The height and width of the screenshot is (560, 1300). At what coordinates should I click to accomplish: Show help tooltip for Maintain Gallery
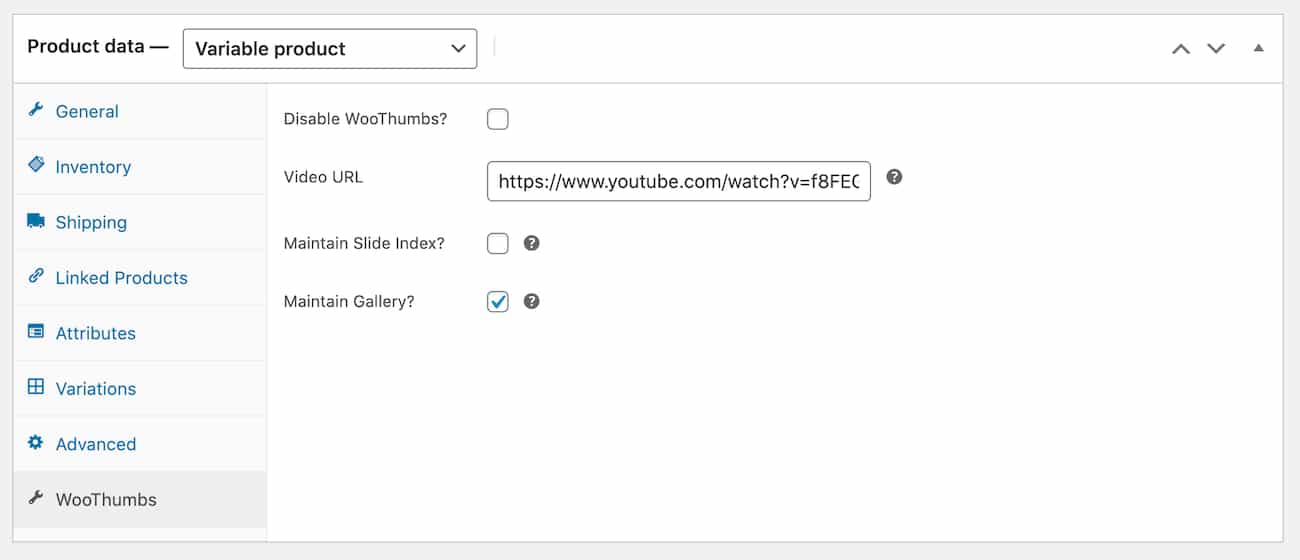(532, 301)
